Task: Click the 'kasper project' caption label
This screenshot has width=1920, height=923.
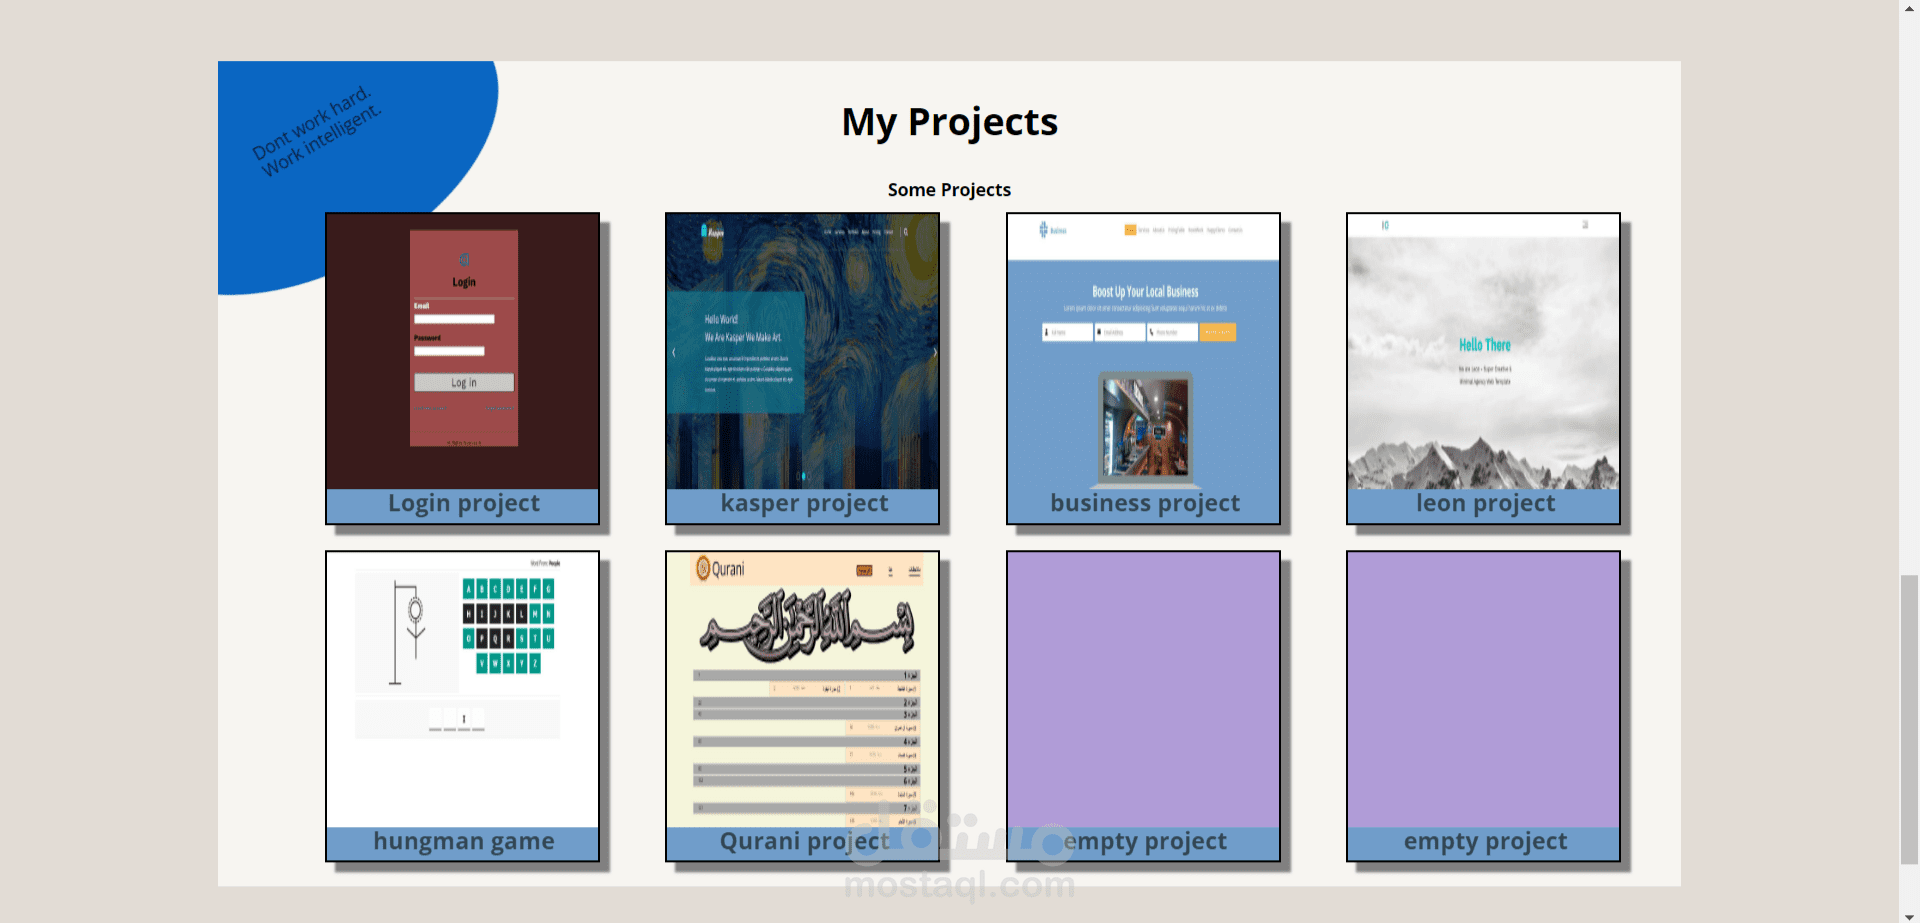Action: coord(805,504)
